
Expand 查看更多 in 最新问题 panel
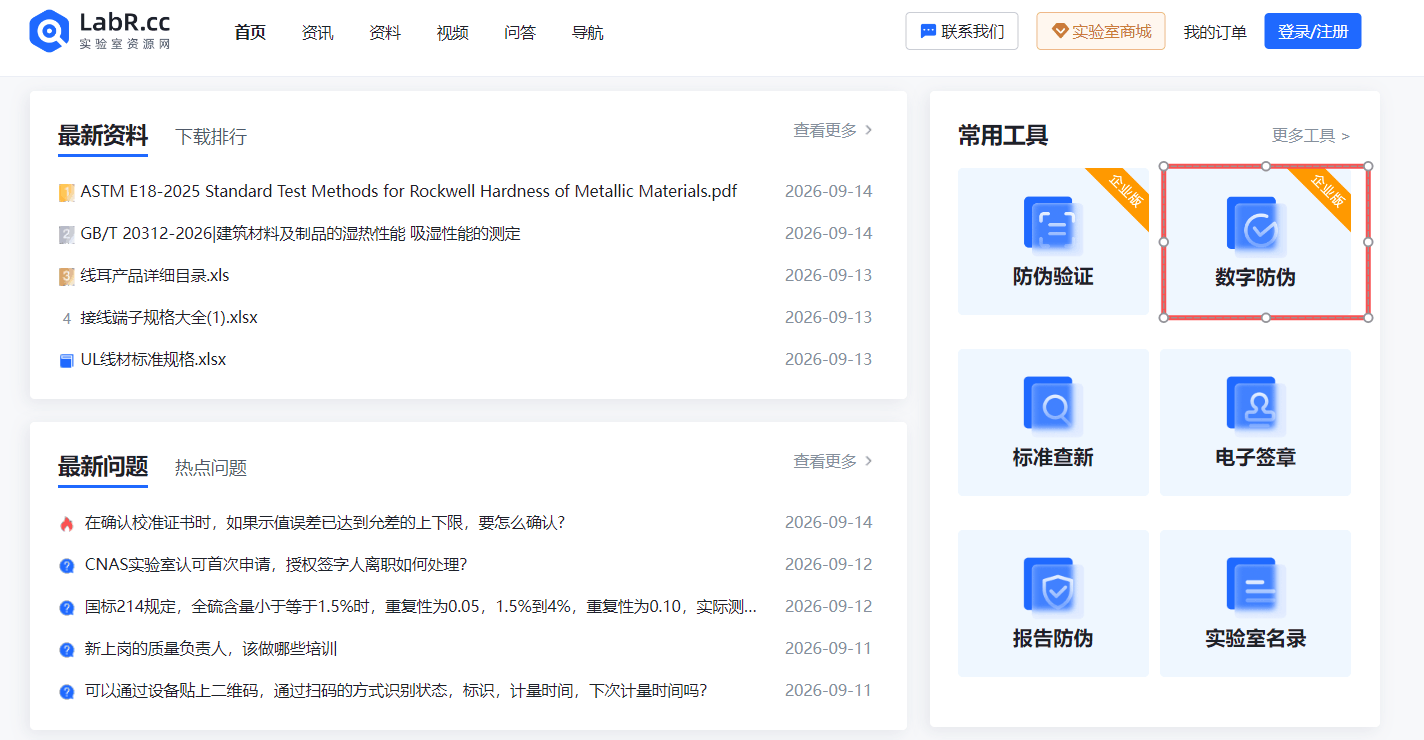coord(833,461)
